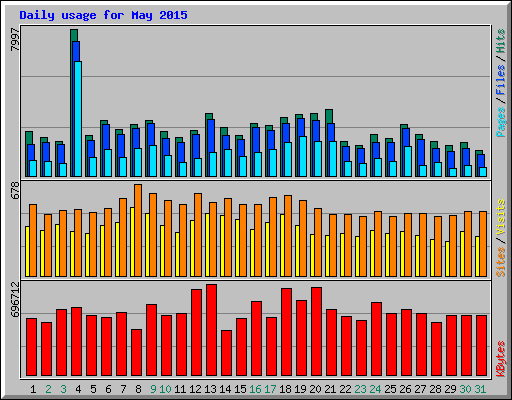Select day 3 on the date axis
Viewport: 512px width, 400px height.
[63, 389]
